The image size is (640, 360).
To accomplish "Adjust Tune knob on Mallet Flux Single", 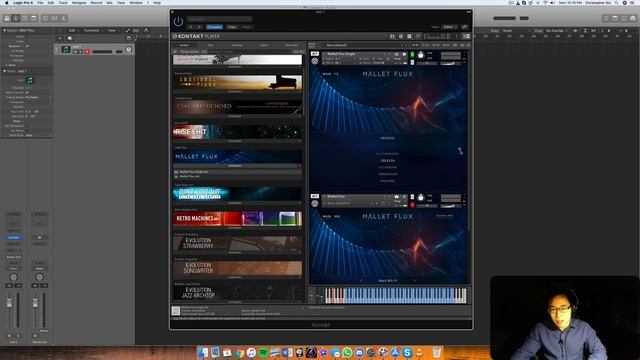I will [421, 55].
